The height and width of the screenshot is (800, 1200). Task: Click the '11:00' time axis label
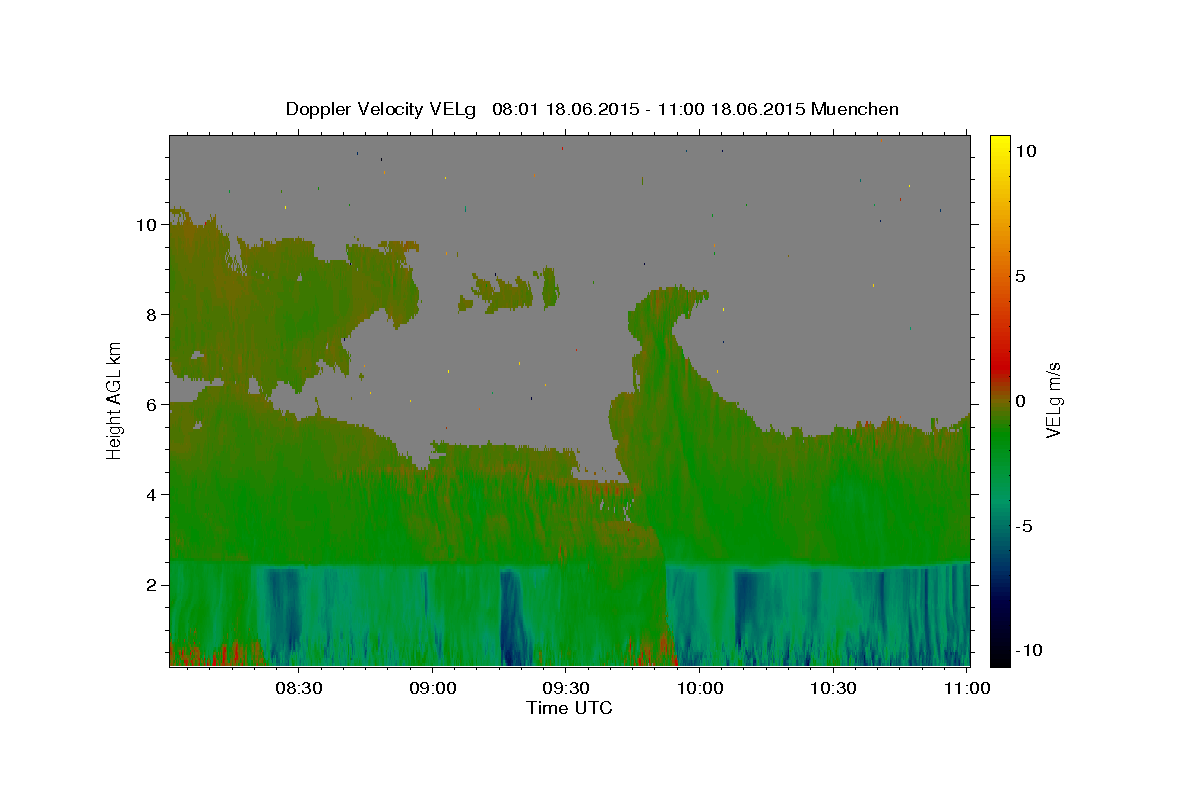(x=966, y=688)
